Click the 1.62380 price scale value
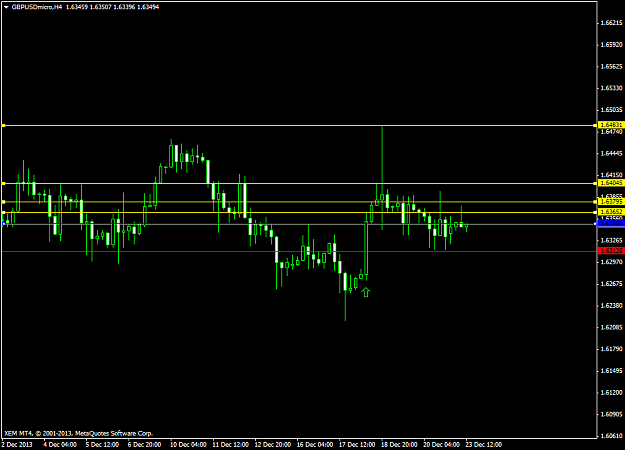Image resolution: width=625 pixels, height=450 pixels. tap(611, 306)
